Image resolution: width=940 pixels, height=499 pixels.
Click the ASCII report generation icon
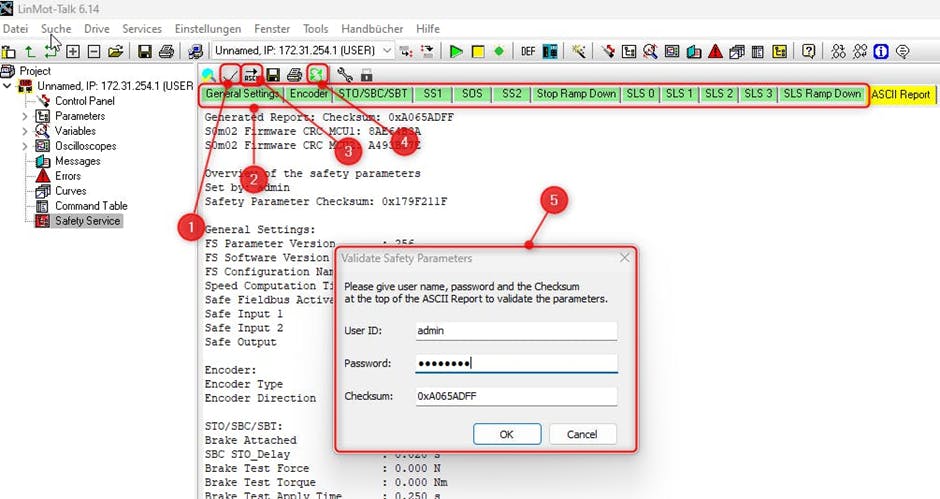(251, 74)
